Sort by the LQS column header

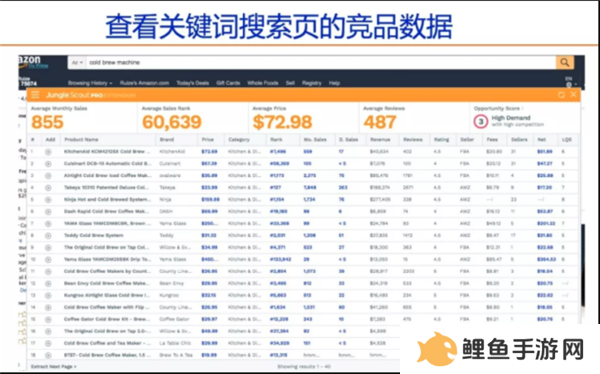pyautogui.click(x=567, y=140)
